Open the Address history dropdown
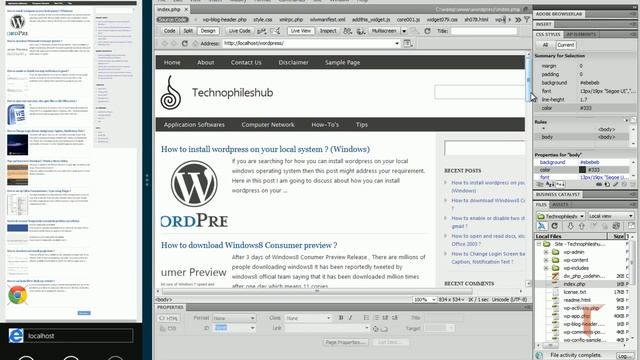Screen dimensions: 640x360 coord(397,43)
